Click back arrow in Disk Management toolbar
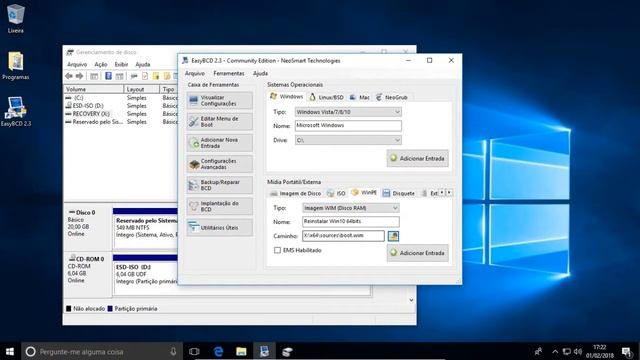 click(69, 76)
